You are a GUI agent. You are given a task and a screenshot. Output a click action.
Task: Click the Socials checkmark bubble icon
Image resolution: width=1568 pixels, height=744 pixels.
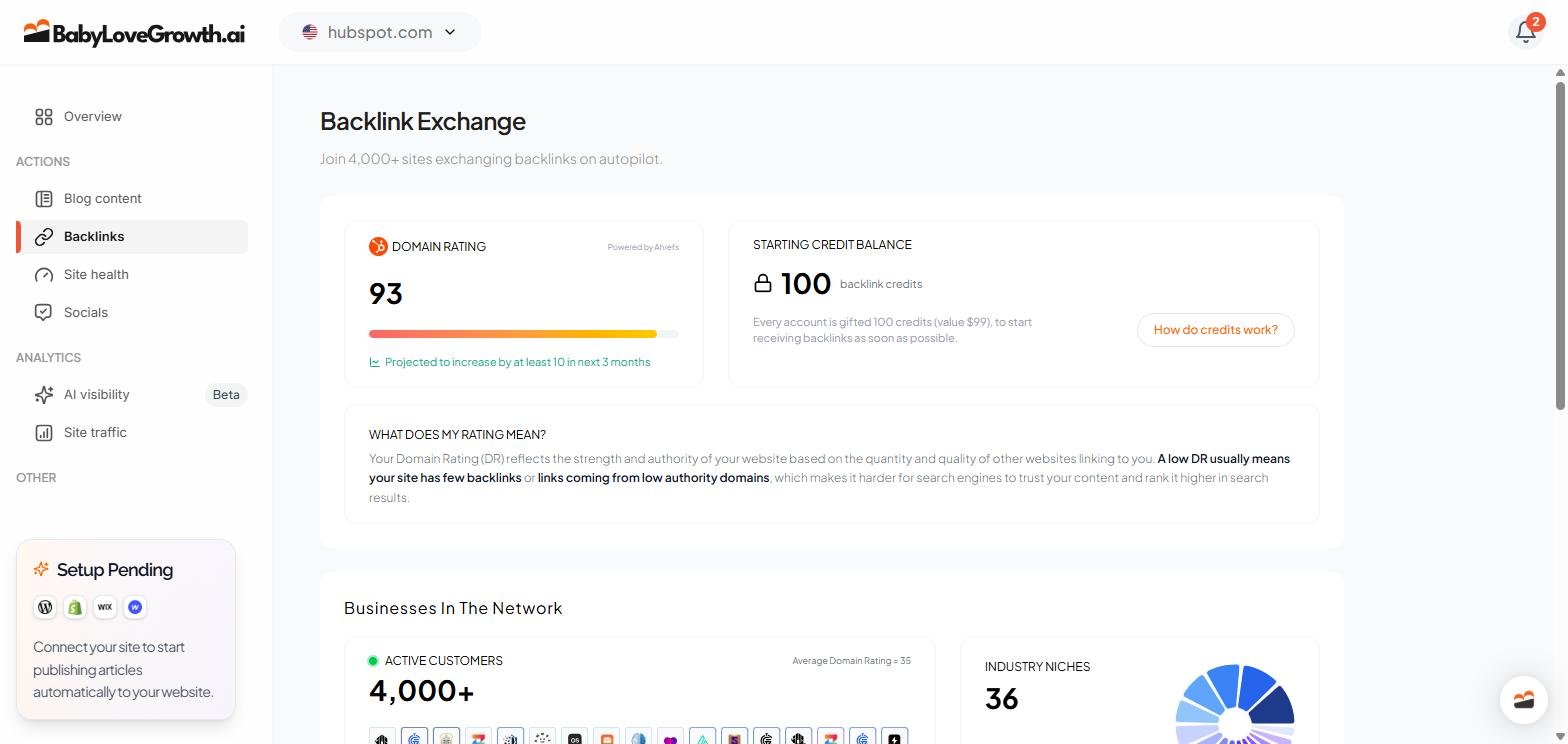[44, 313]
